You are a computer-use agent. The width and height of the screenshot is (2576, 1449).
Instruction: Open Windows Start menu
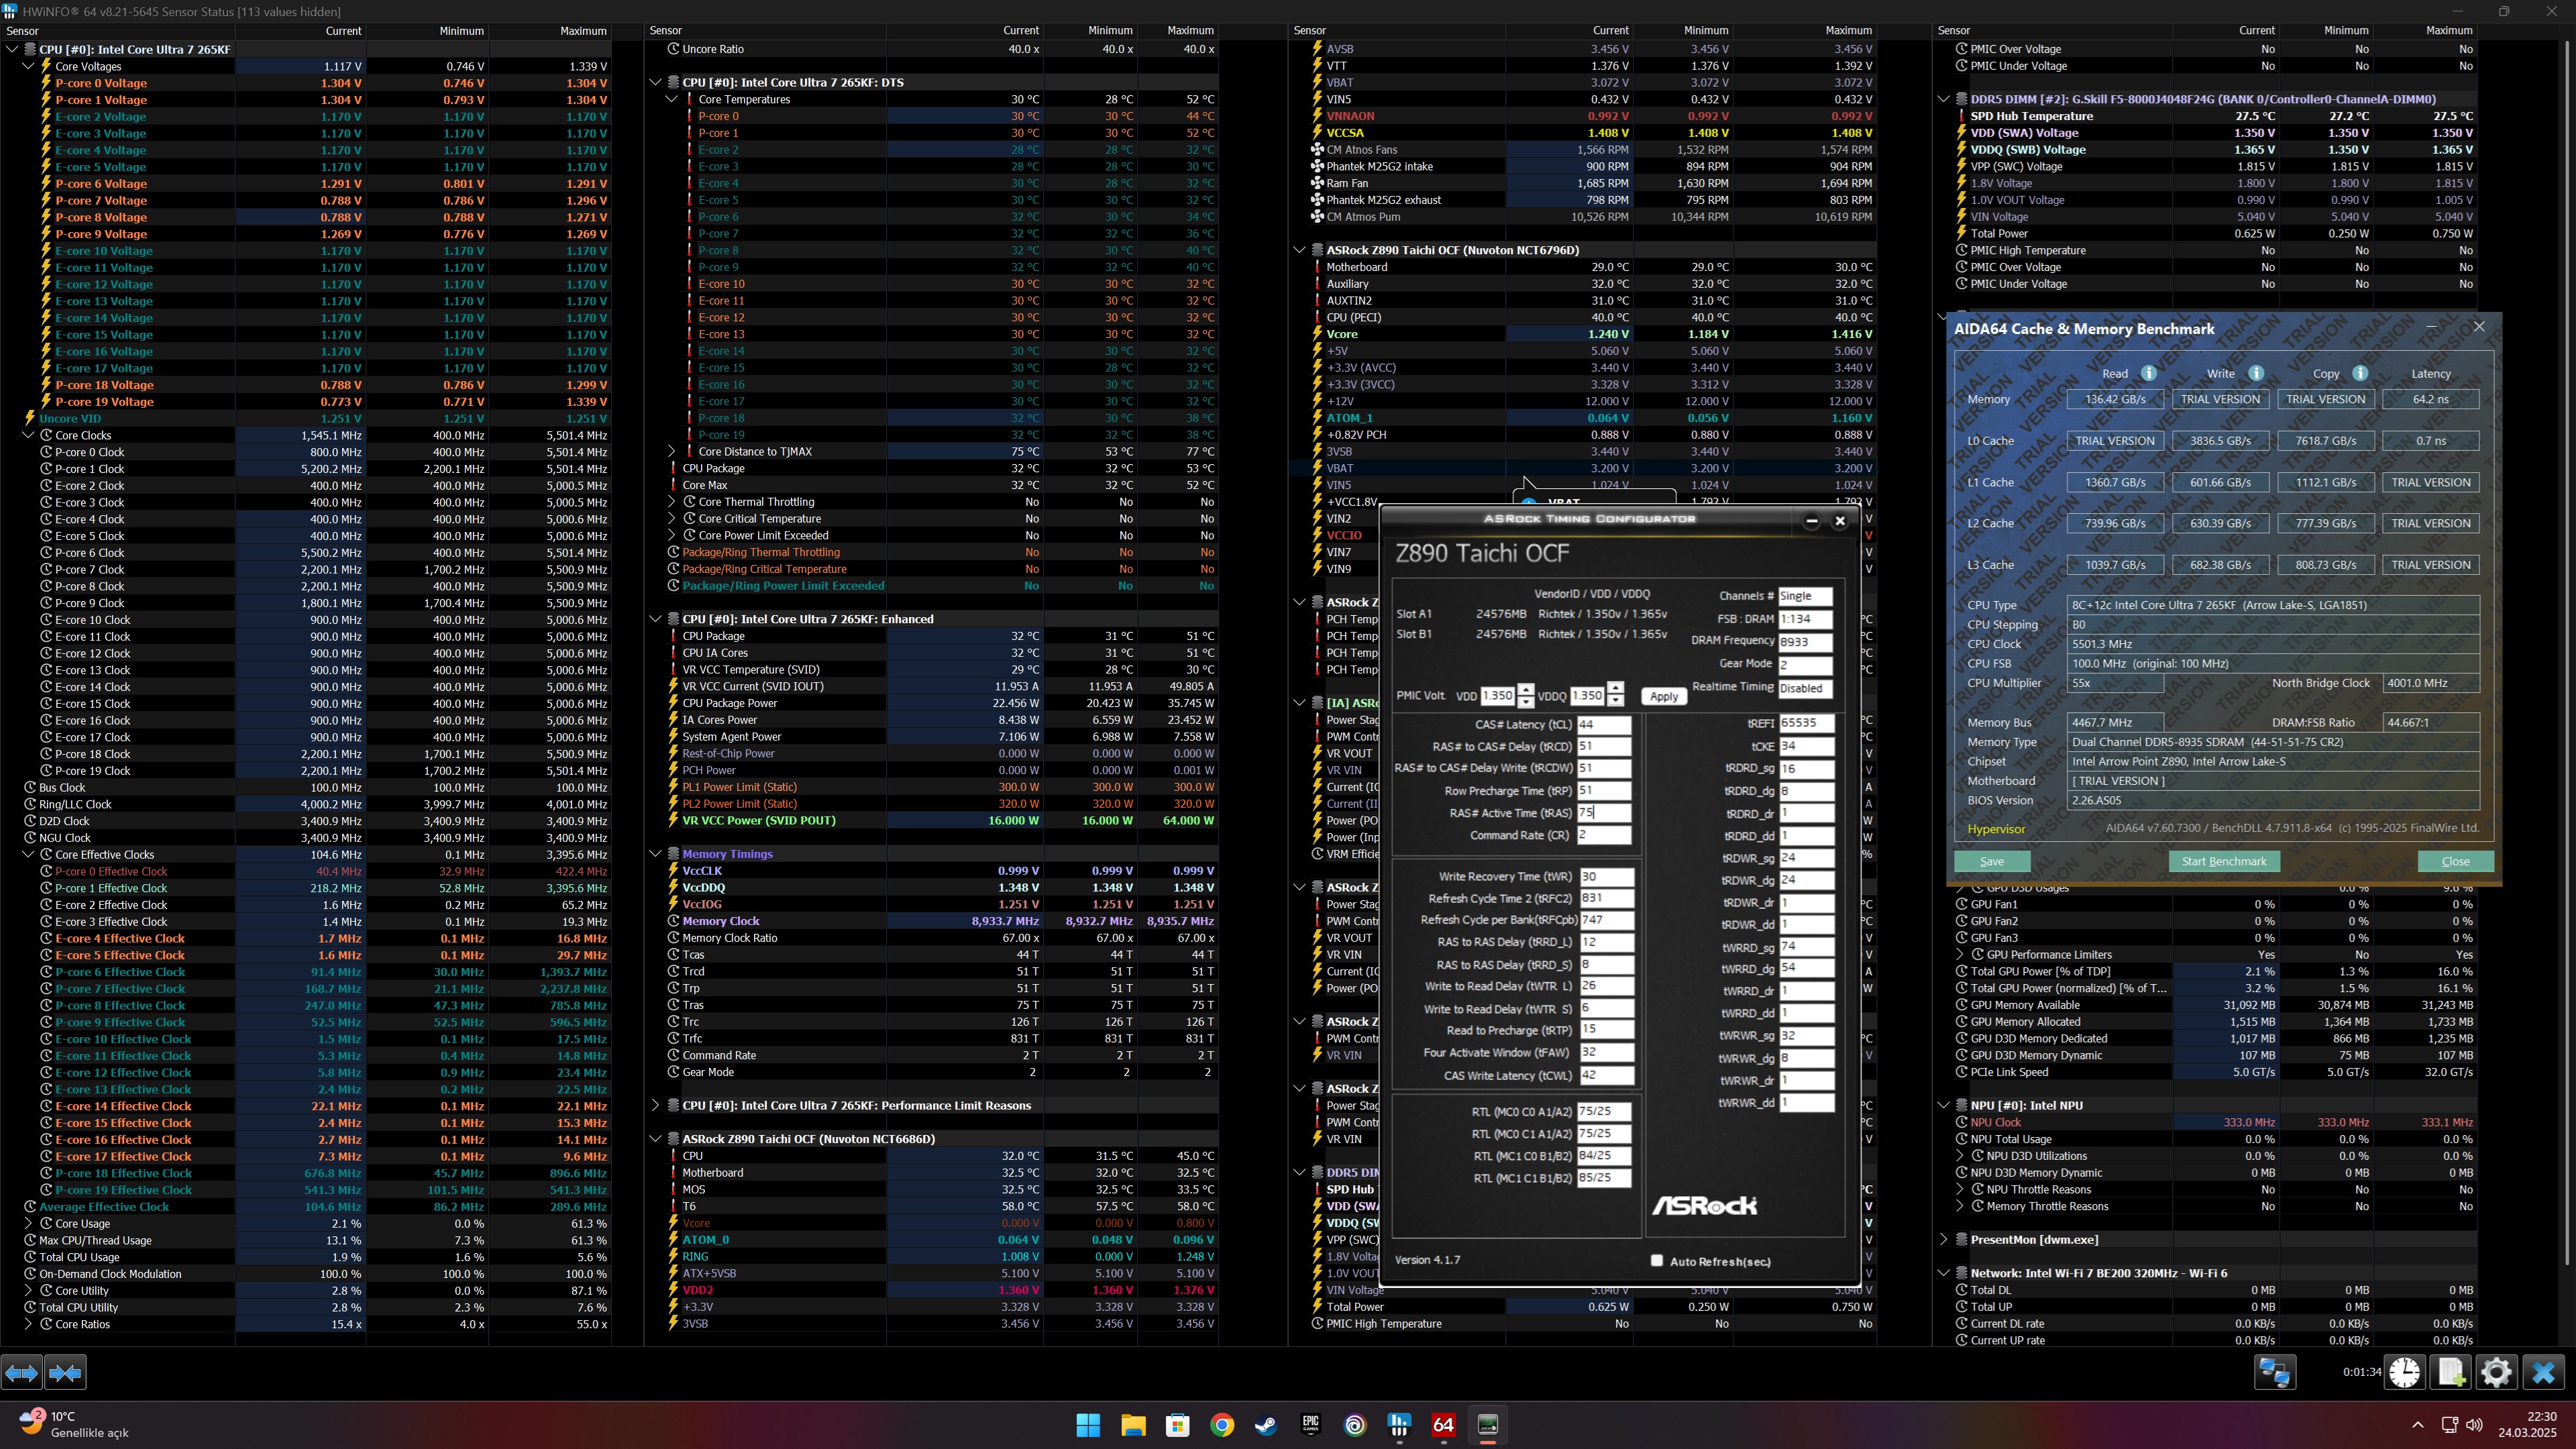point(1088,1425)
